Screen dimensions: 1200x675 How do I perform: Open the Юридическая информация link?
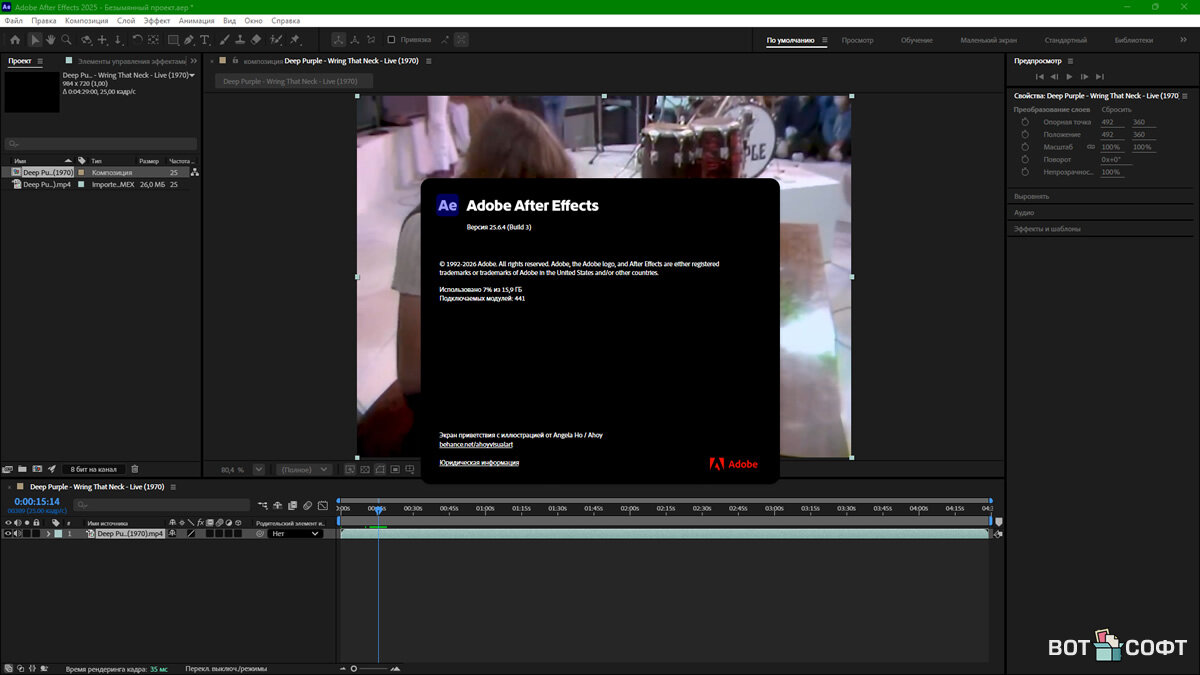point(479,463)
